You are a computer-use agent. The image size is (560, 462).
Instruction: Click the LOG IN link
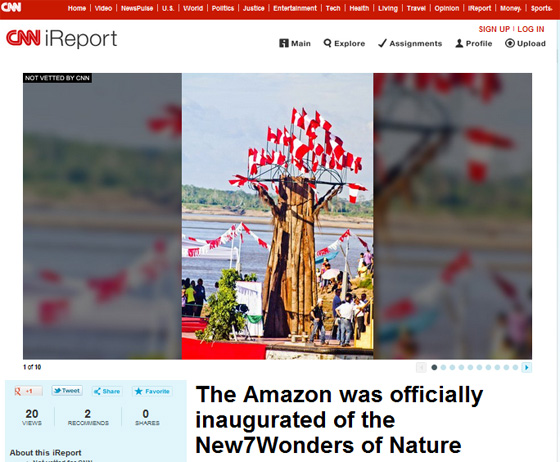[531, 29]
